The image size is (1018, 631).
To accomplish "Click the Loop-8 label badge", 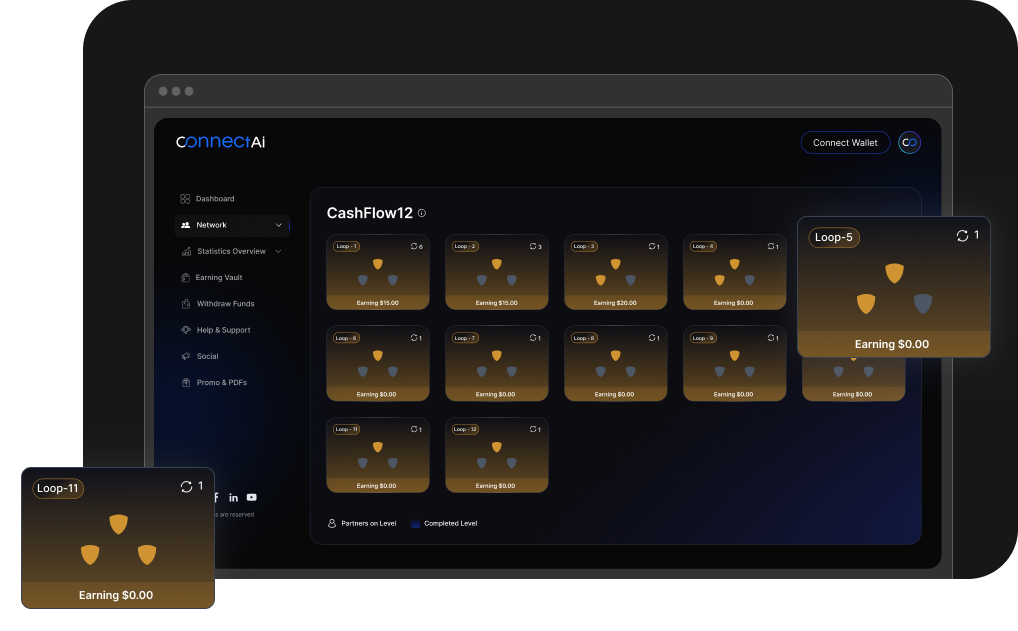I will click(x=584, y=338).
